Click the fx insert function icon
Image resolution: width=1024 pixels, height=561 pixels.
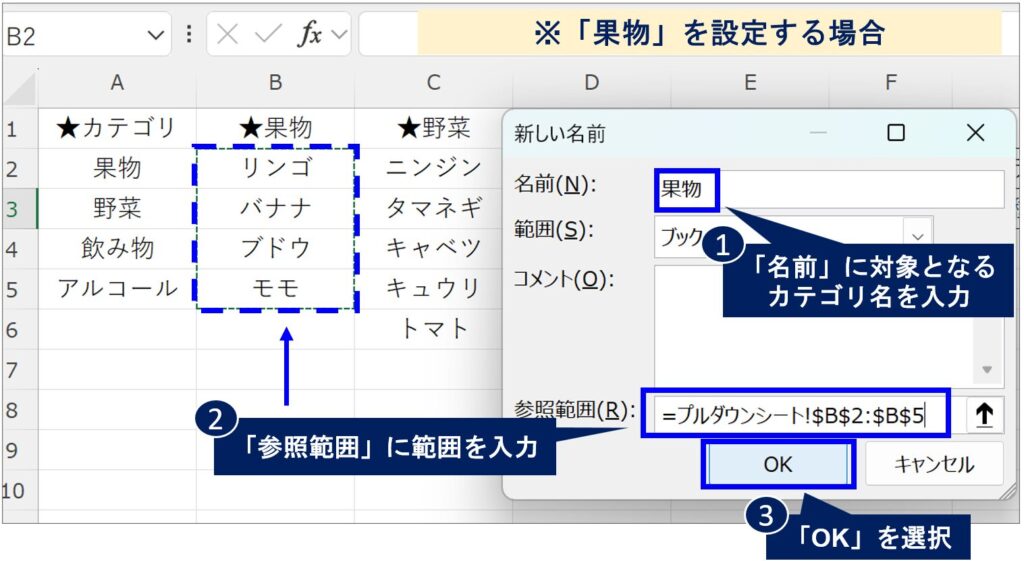click(x=310, y=35)
